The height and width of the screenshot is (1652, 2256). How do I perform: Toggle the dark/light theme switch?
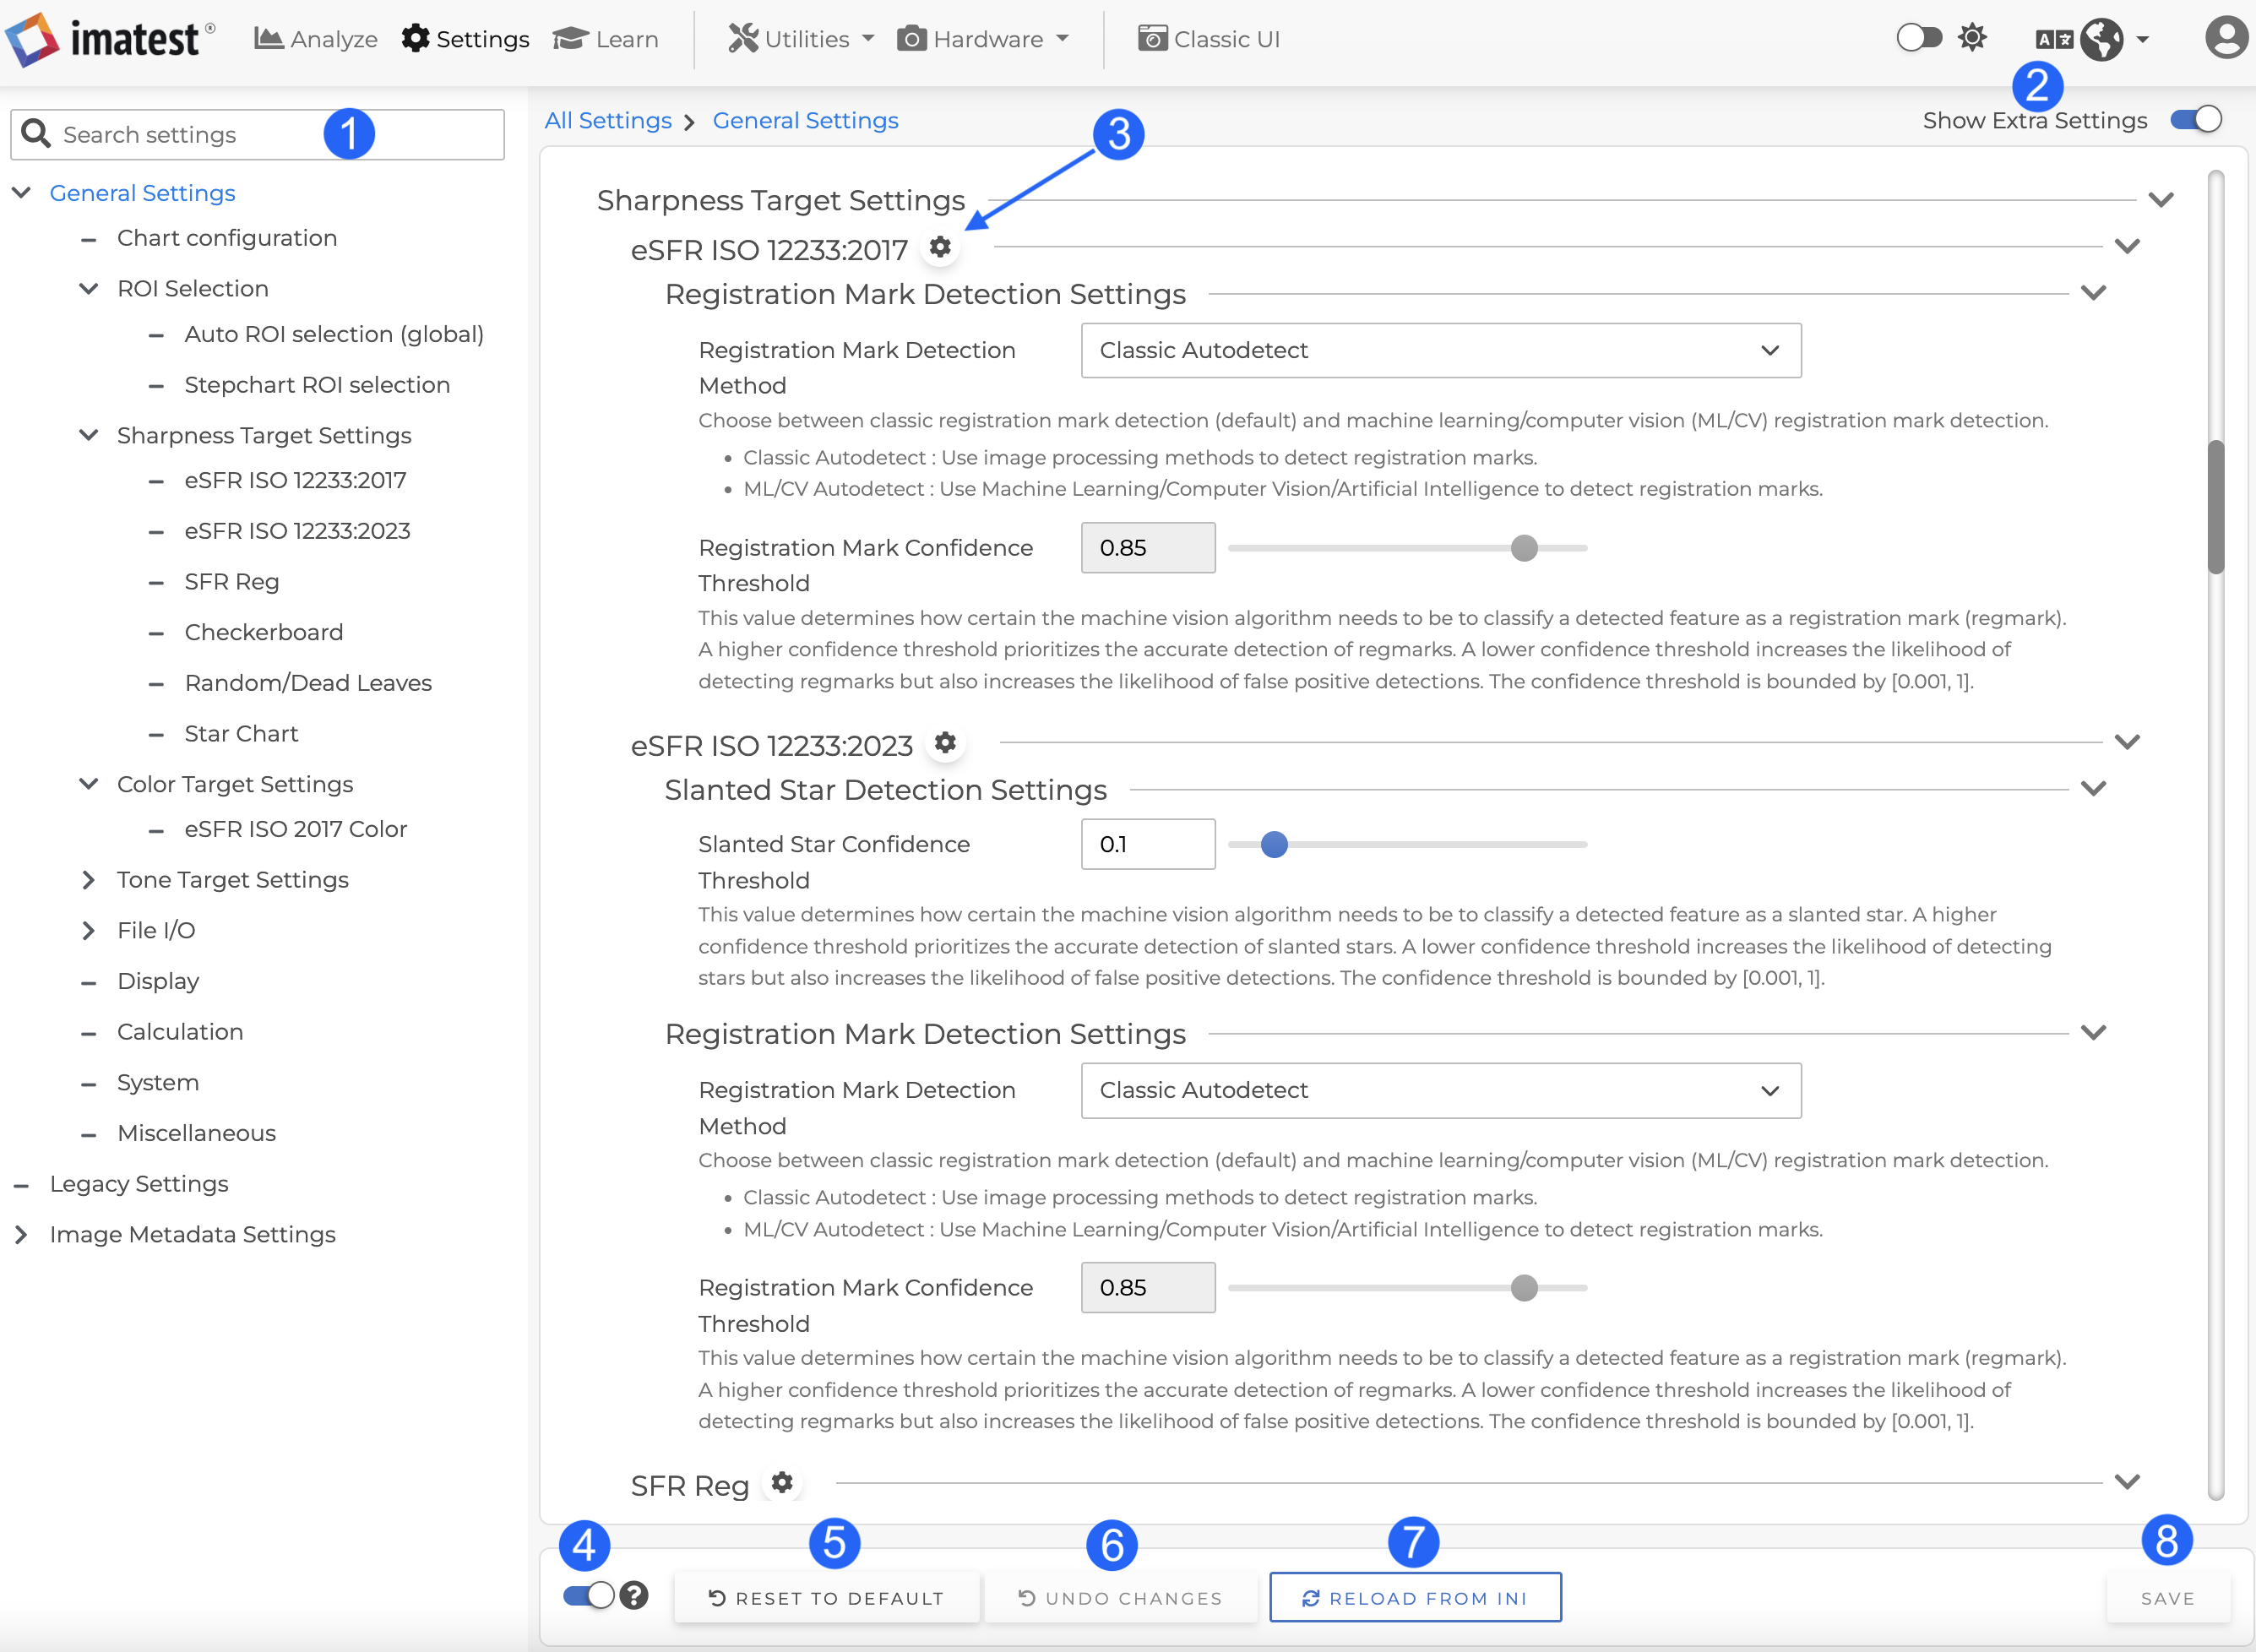pos(1919,38)
